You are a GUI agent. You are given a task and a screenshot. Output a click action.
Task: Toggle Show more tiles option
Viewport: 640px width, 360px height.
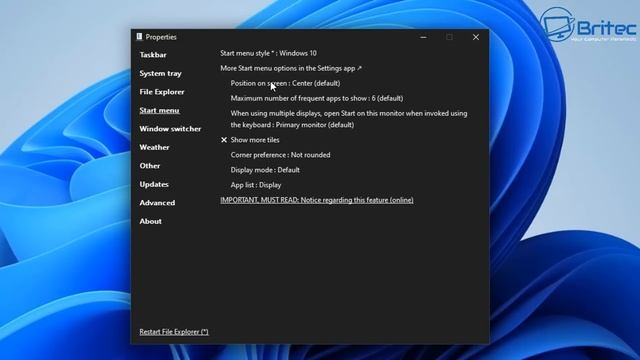tap(250, 140)
